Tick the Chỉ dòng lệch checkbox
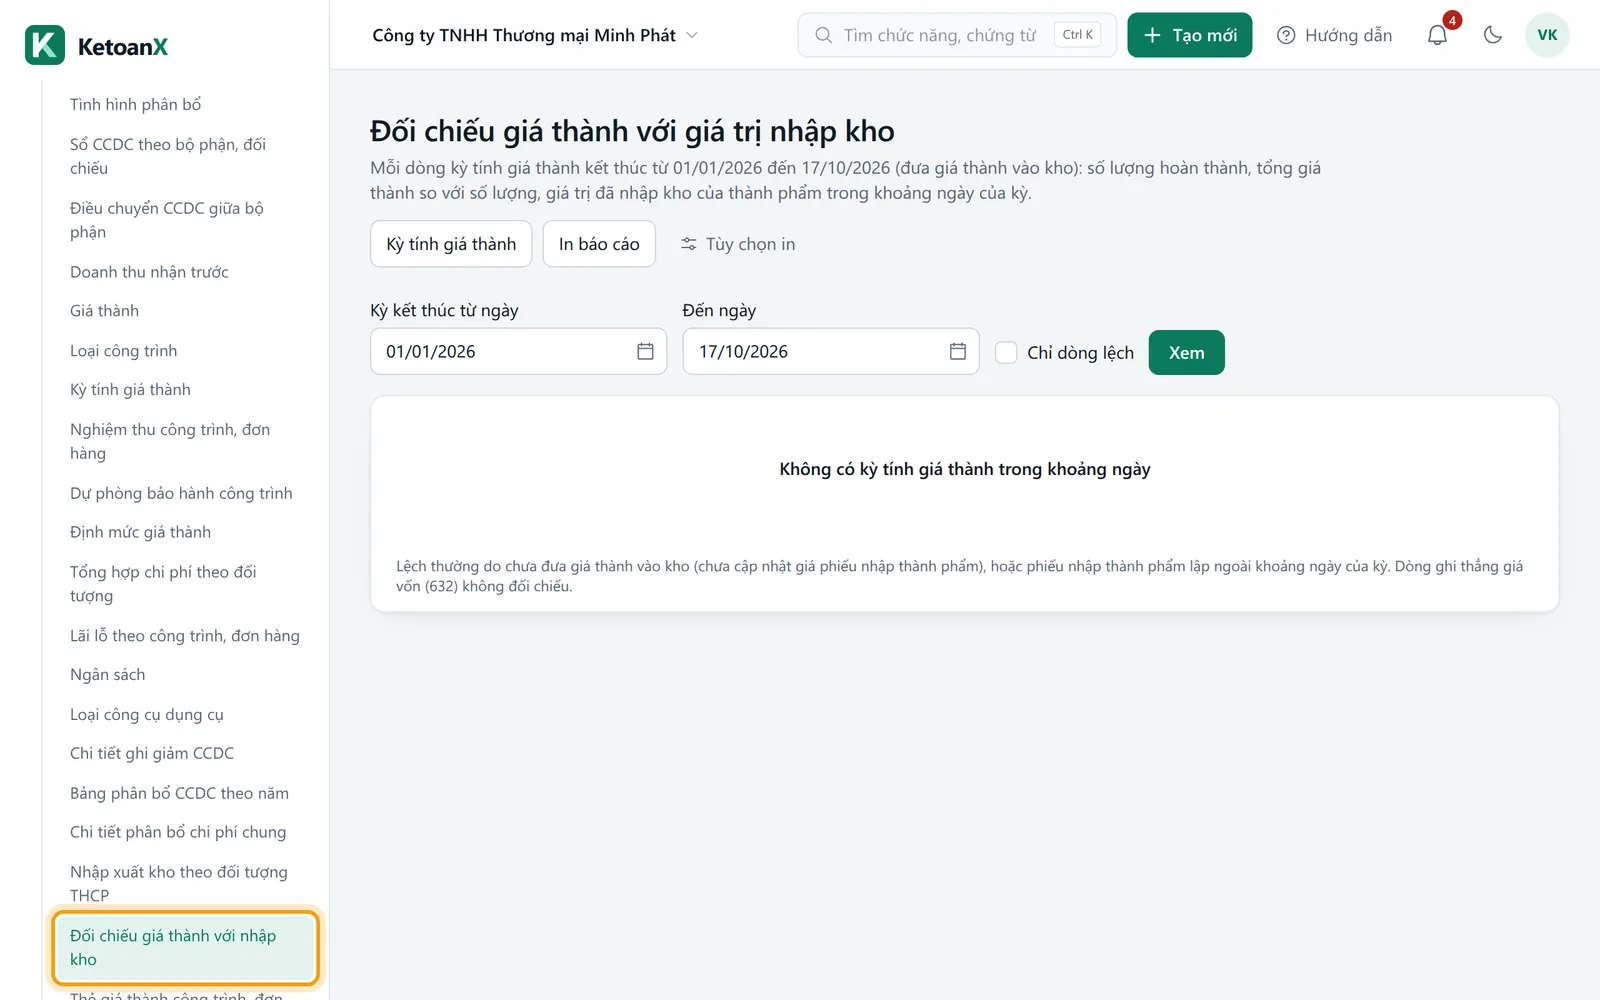This screenshot has height=1000, width=1600. point(1006,352)
